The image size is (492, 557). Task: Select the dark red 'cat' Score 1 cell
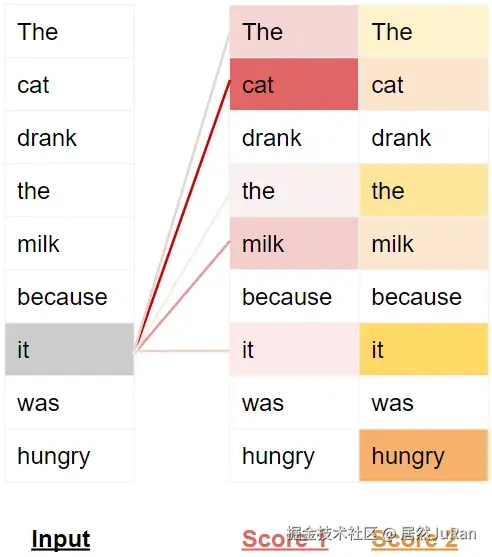294,84
